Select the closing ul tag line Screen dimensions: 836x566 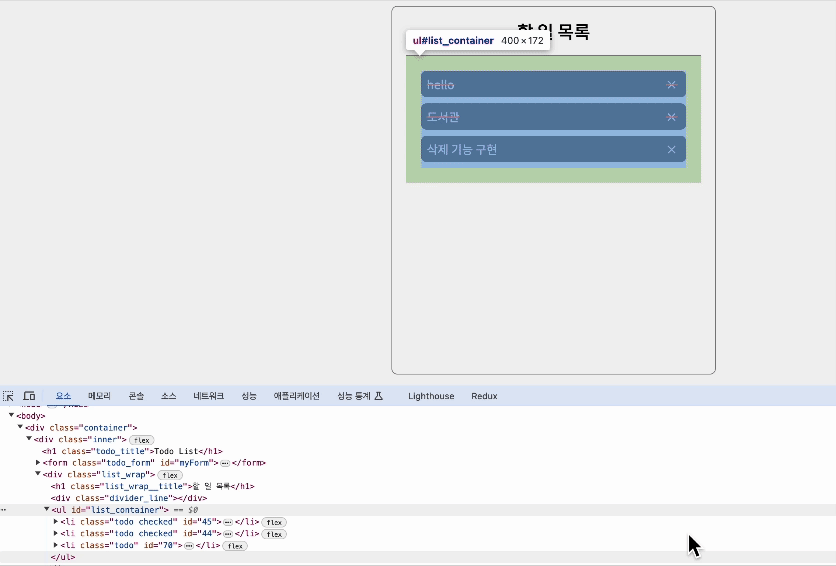(x=63, y=557)
